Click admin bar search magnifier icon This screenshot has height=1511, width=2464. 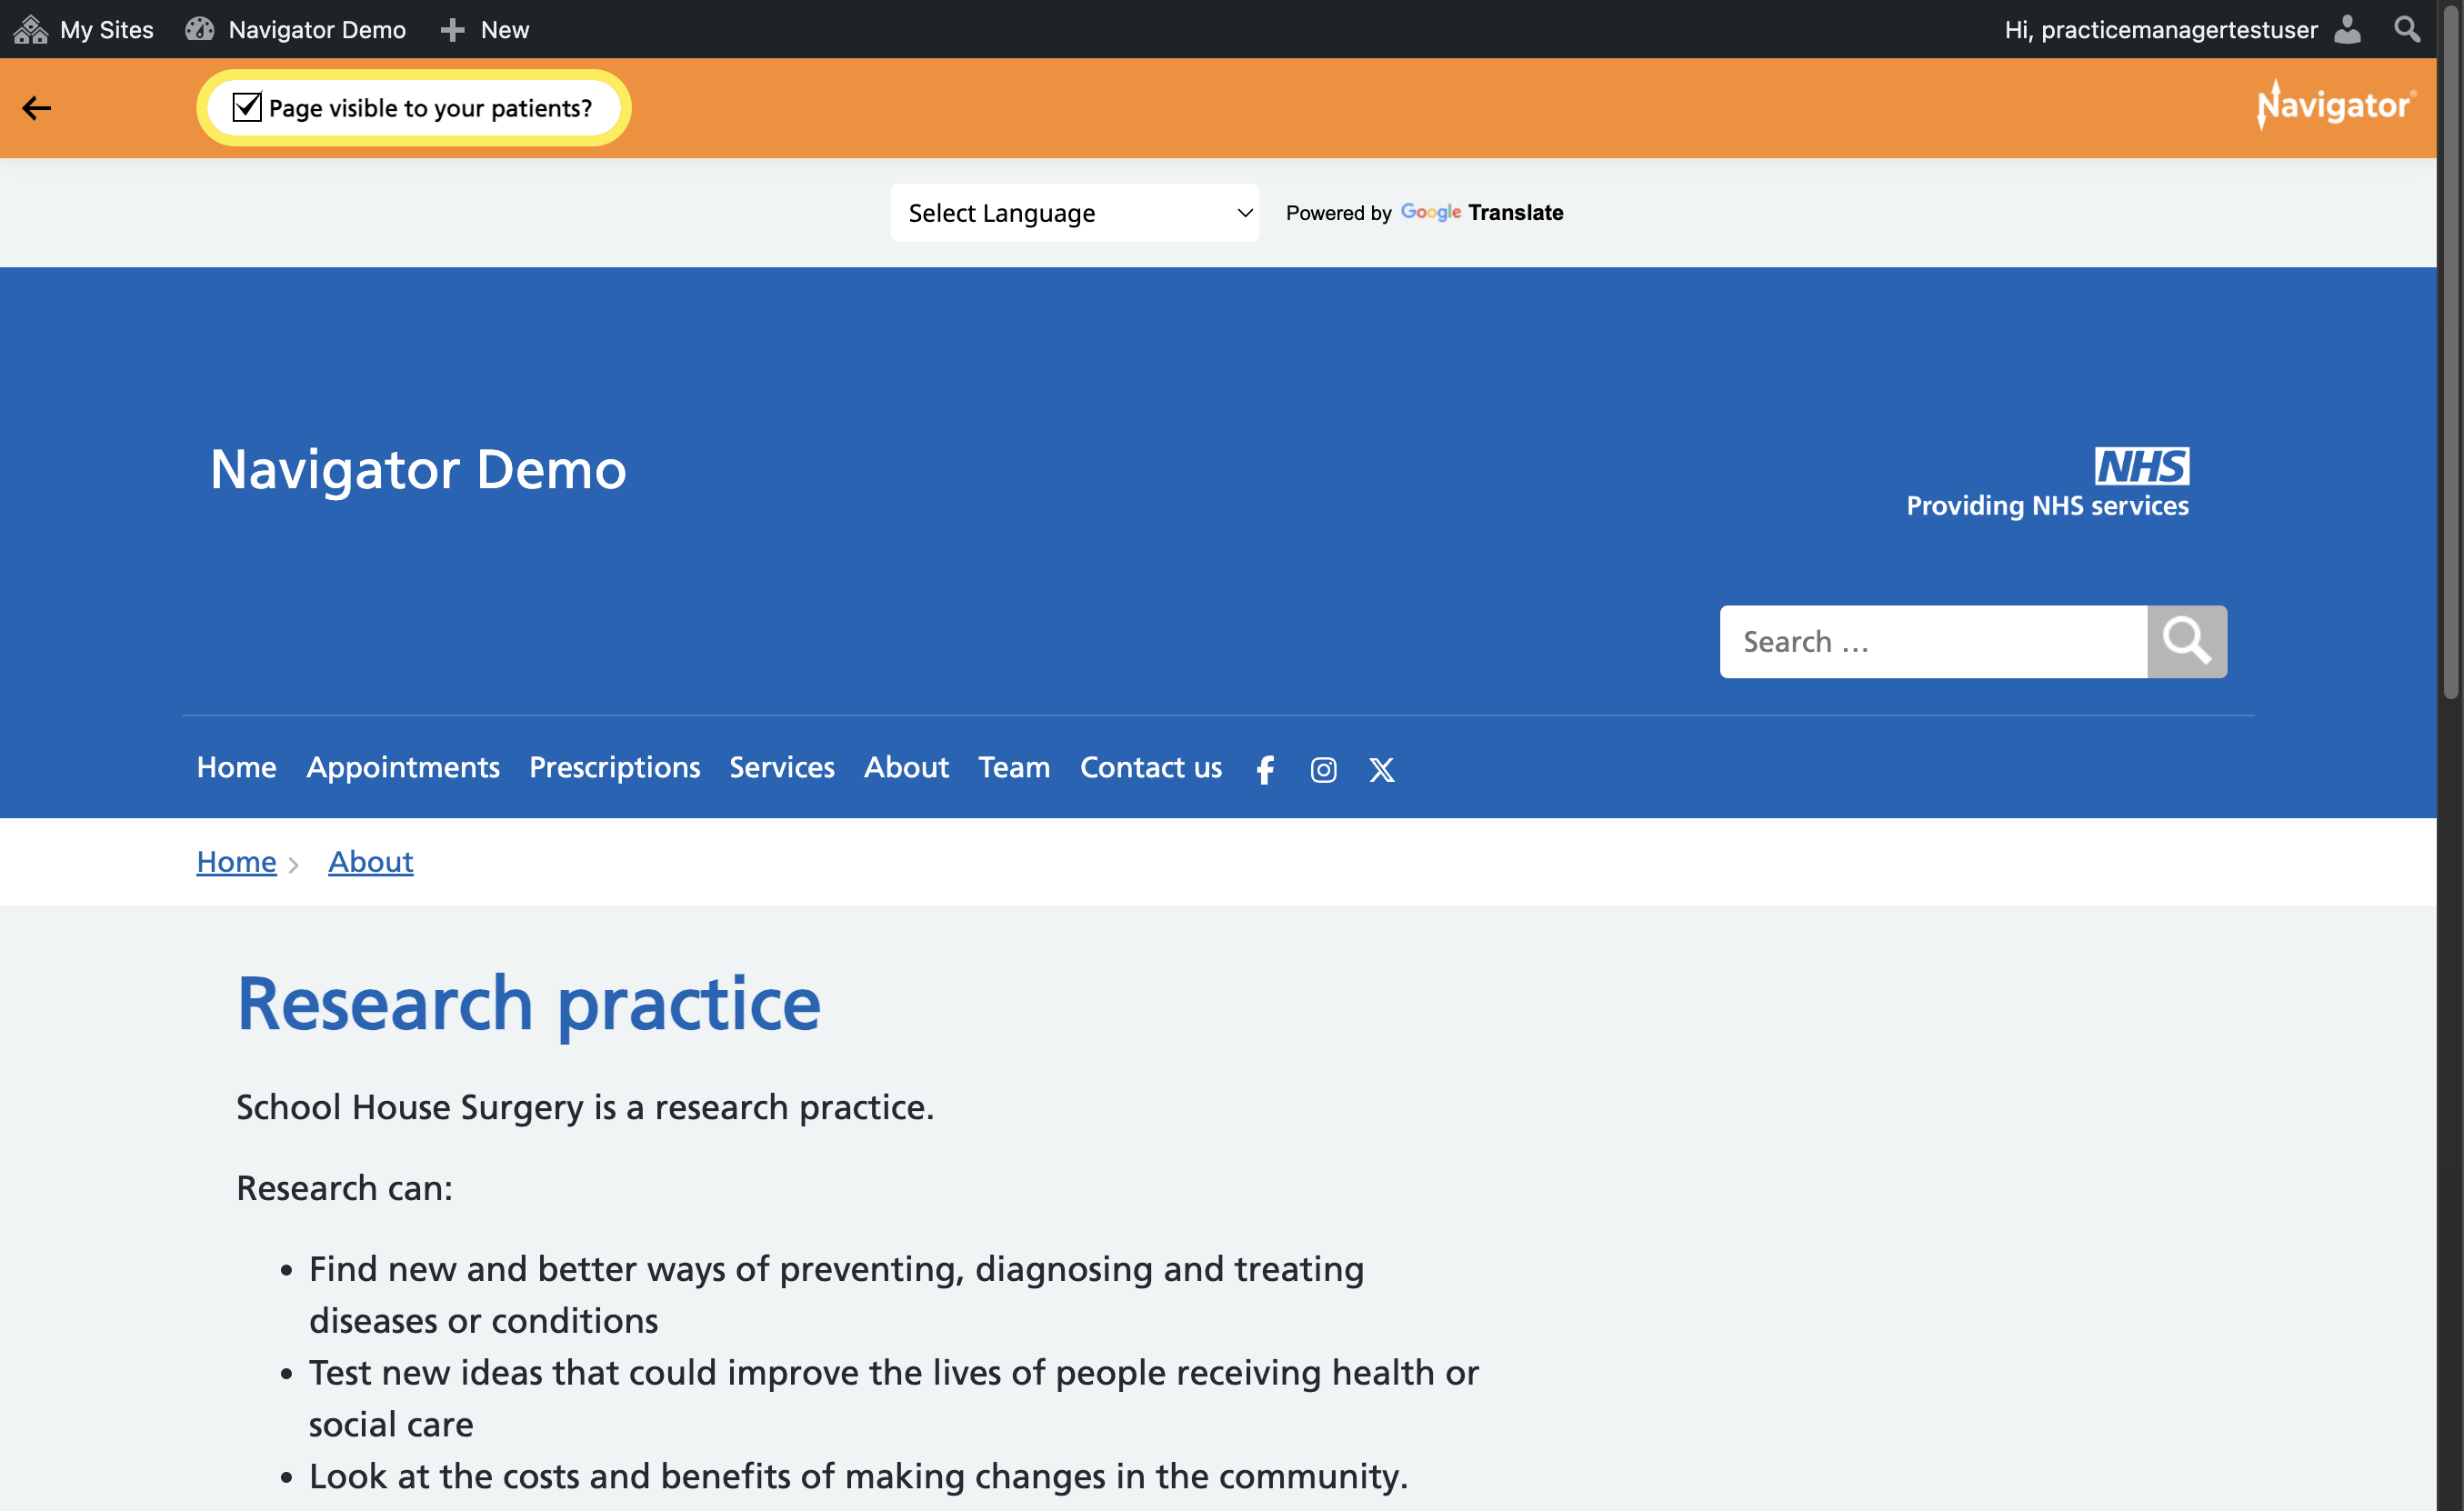pos(2408,29)
